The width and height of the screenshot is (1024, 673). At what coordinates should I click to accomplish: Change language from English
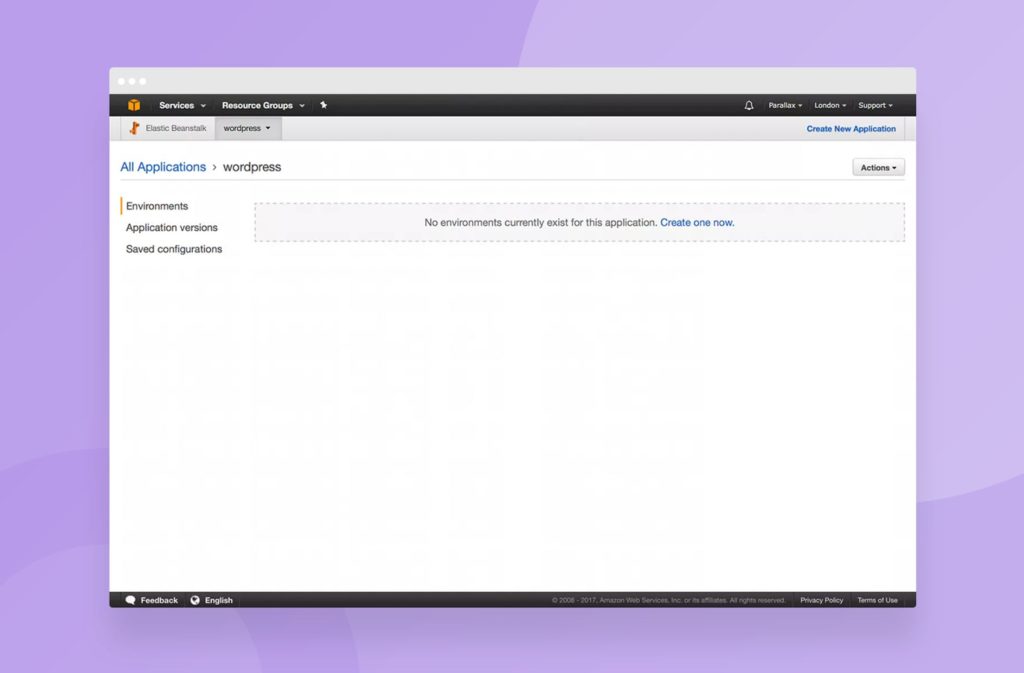click(x=219, y=600)
